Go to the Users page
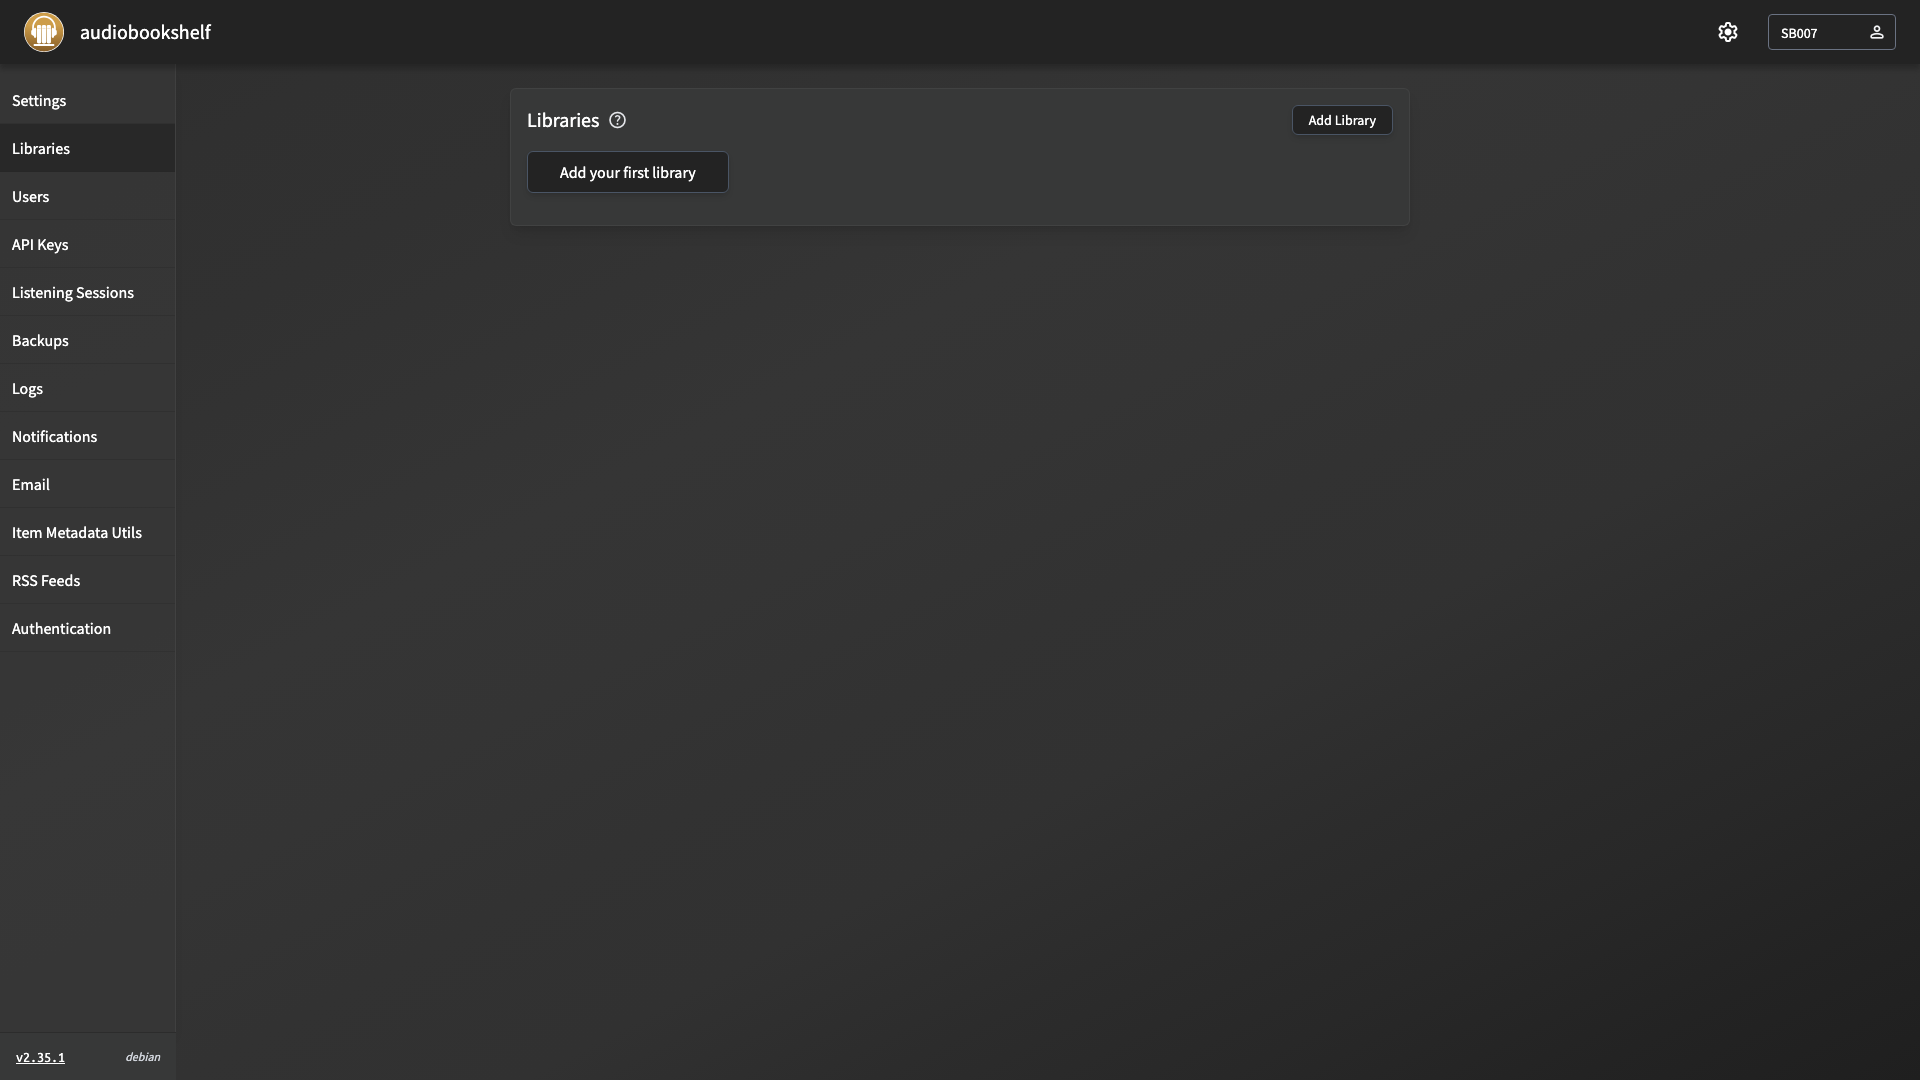 pyautogui.click(x=88, y=196)
